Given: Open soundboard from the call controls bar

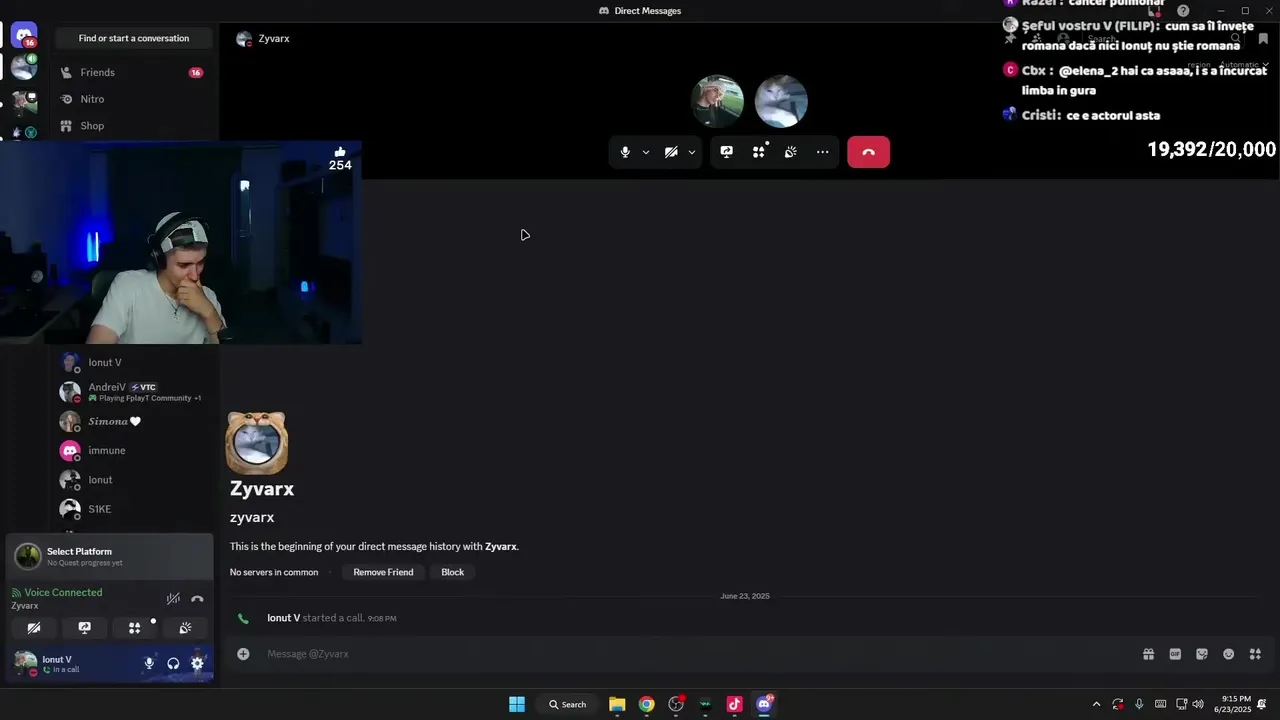Looking at the screenshot, I should tap(791, 152).
